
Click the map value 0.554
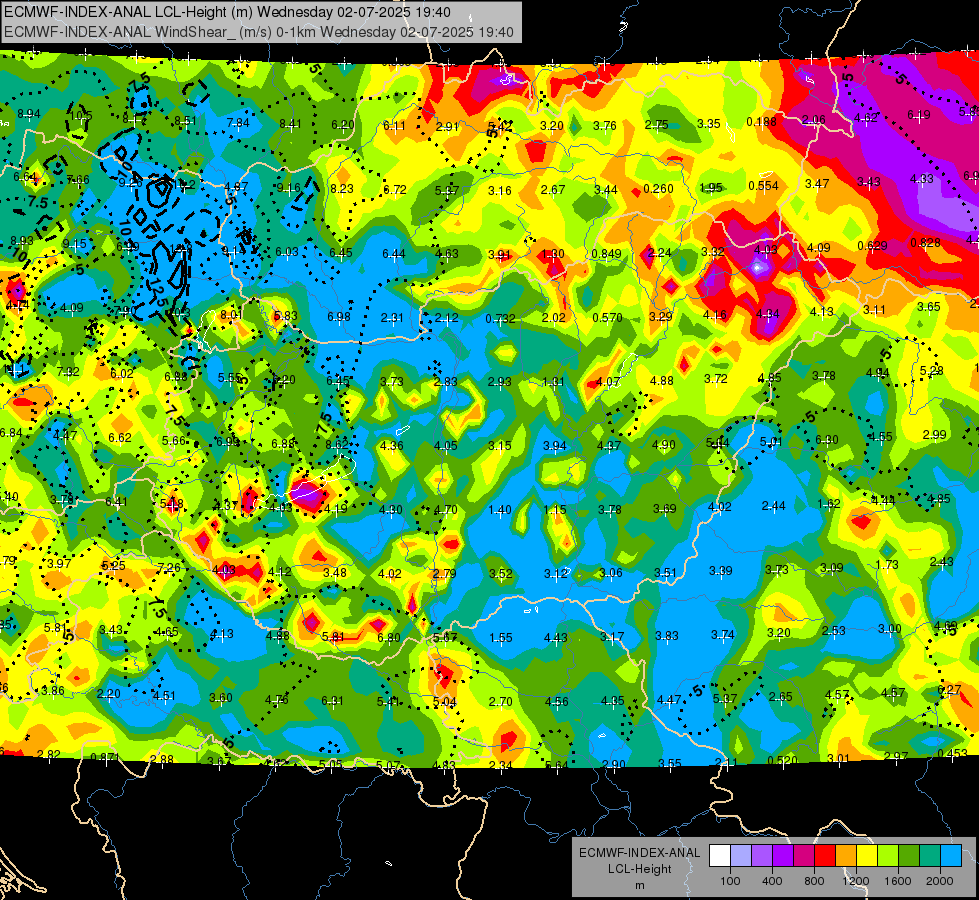pyautogui.click(x=764, y=185)
